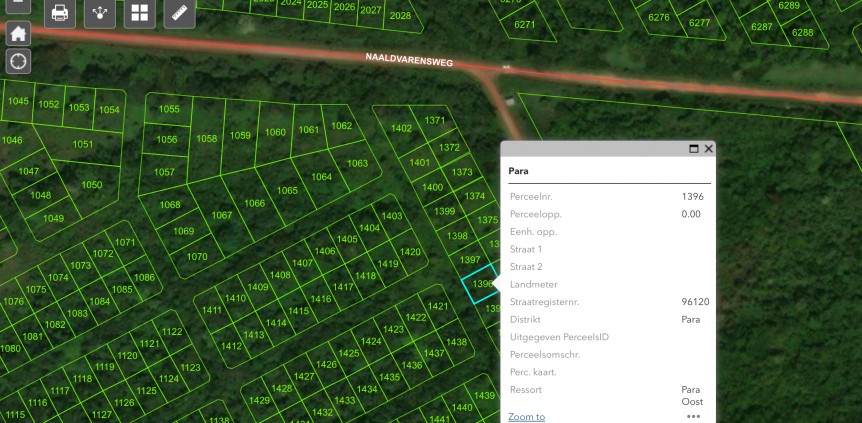The height and width of the screenshot is (423, 862).
Task: Click the Zoom to link
Action: point(527,417)
